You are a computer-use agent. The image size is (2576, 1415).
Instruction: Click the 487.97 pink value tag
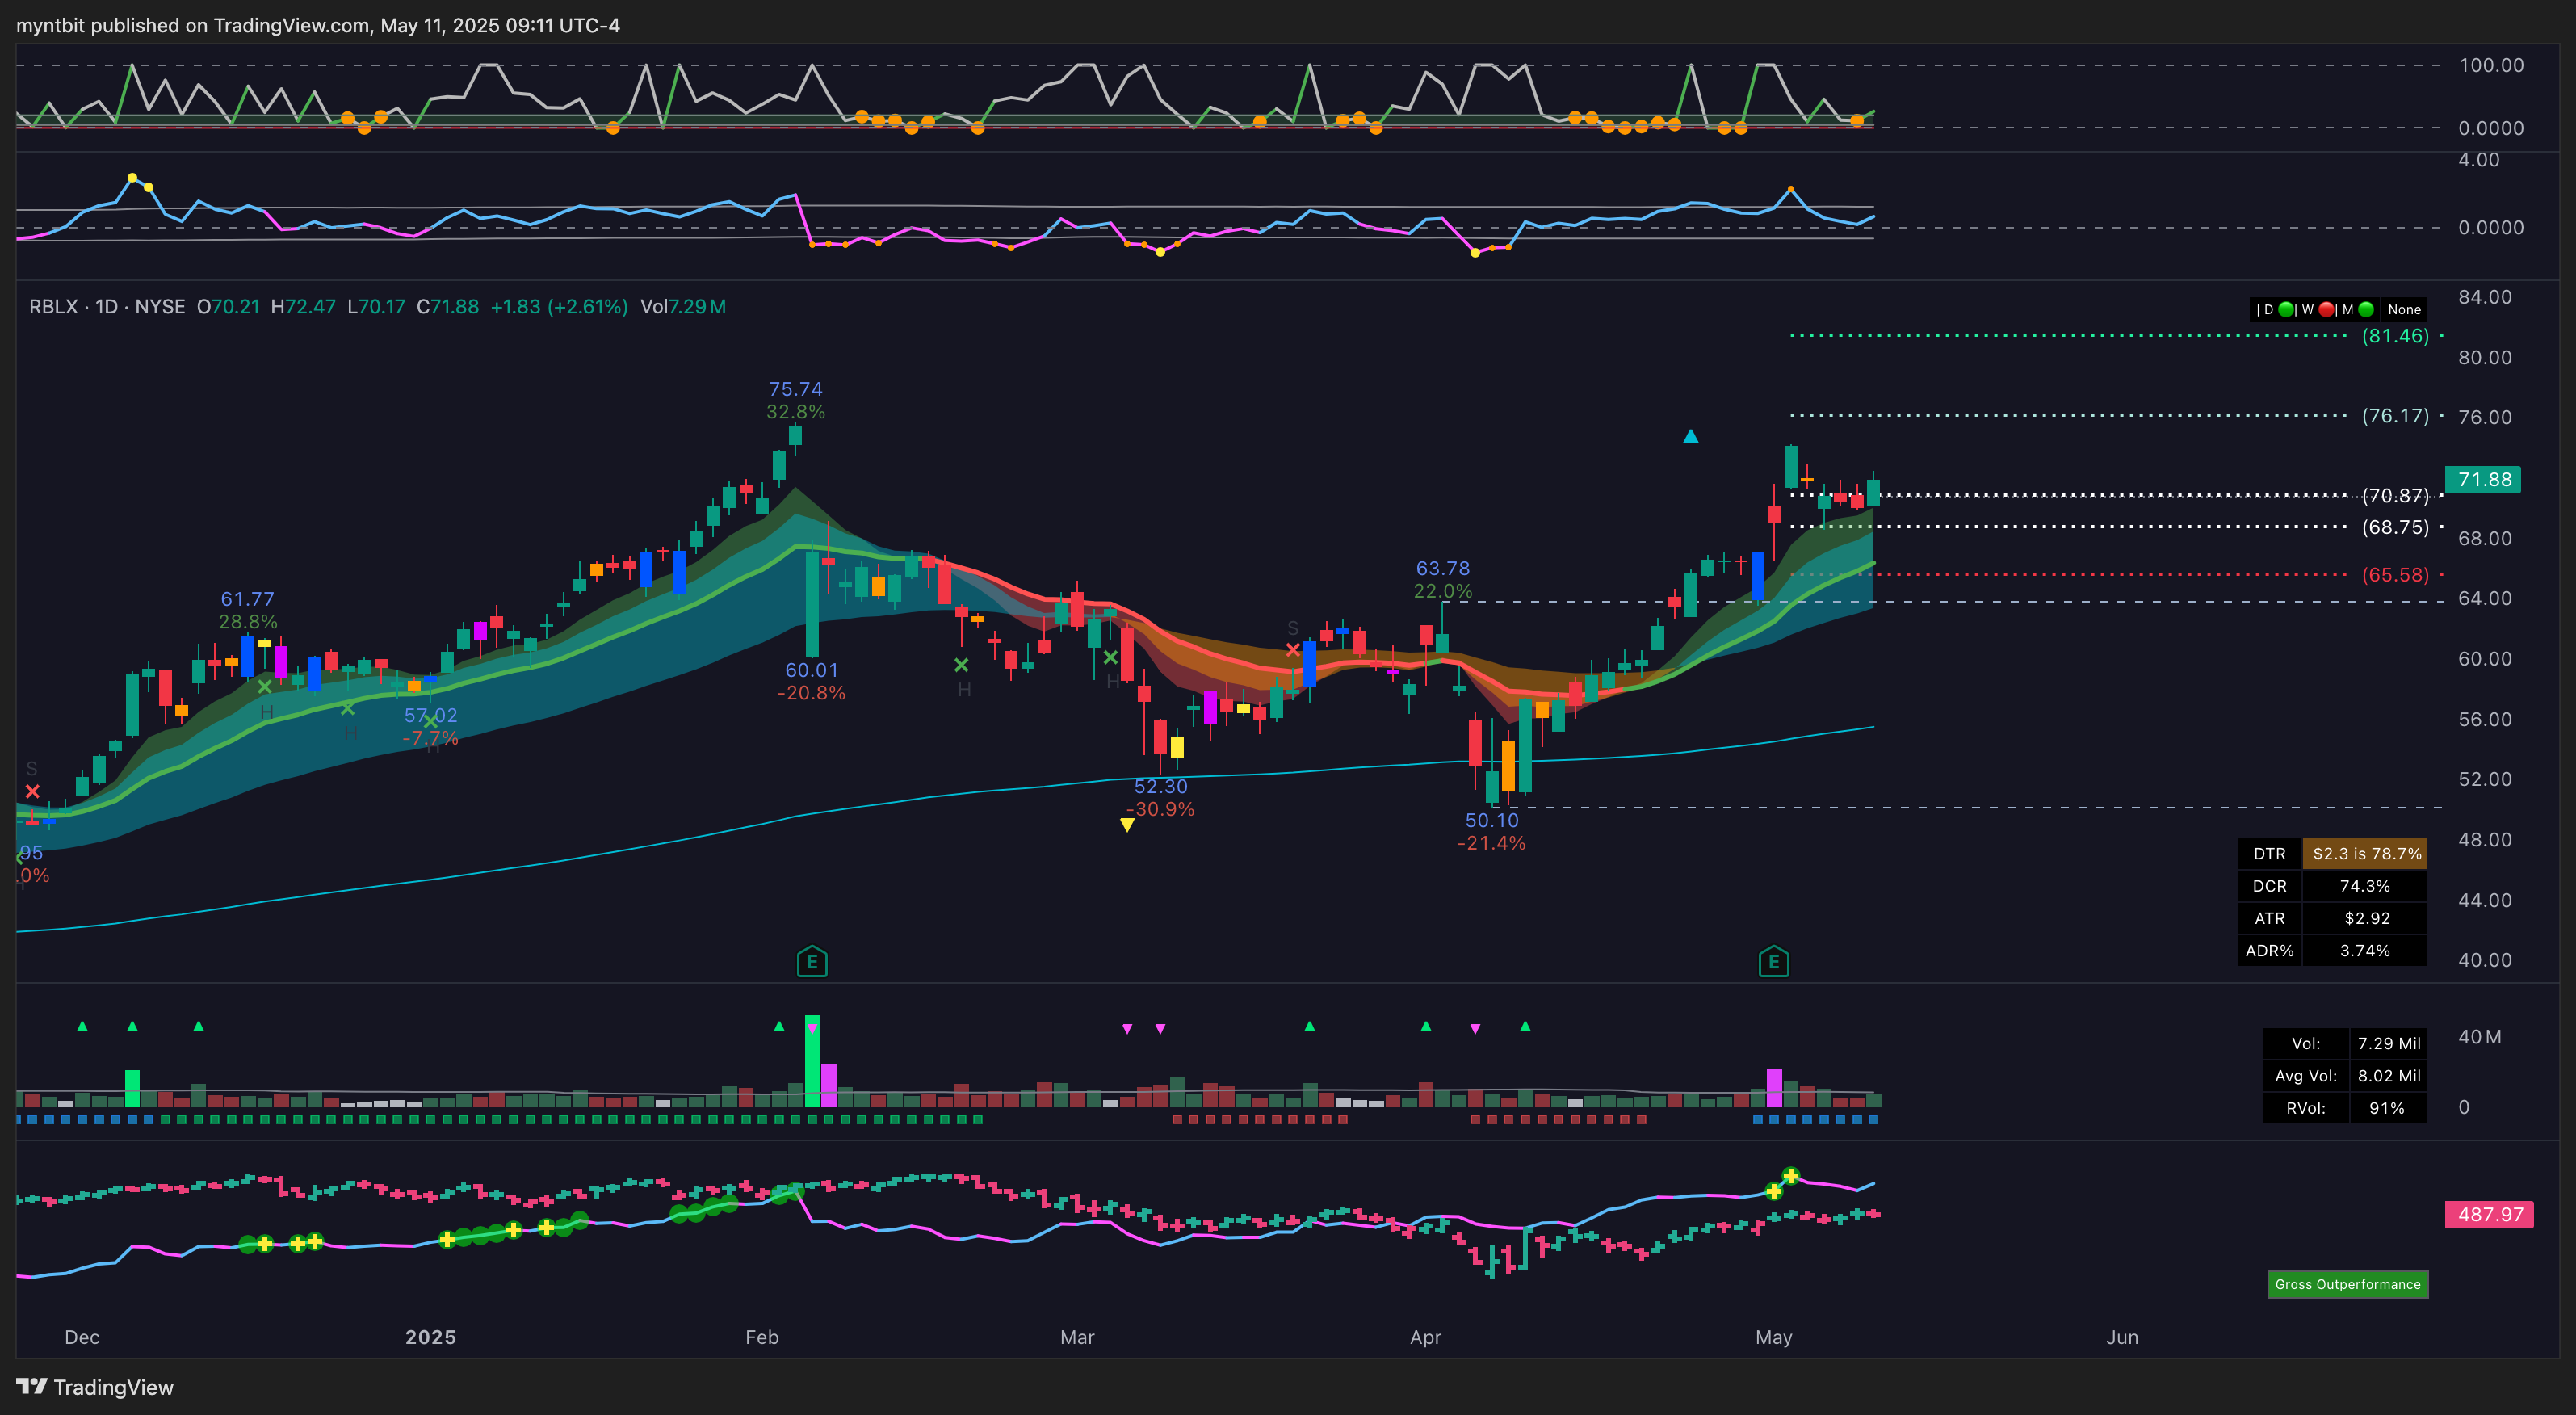click(2489, 1215)
